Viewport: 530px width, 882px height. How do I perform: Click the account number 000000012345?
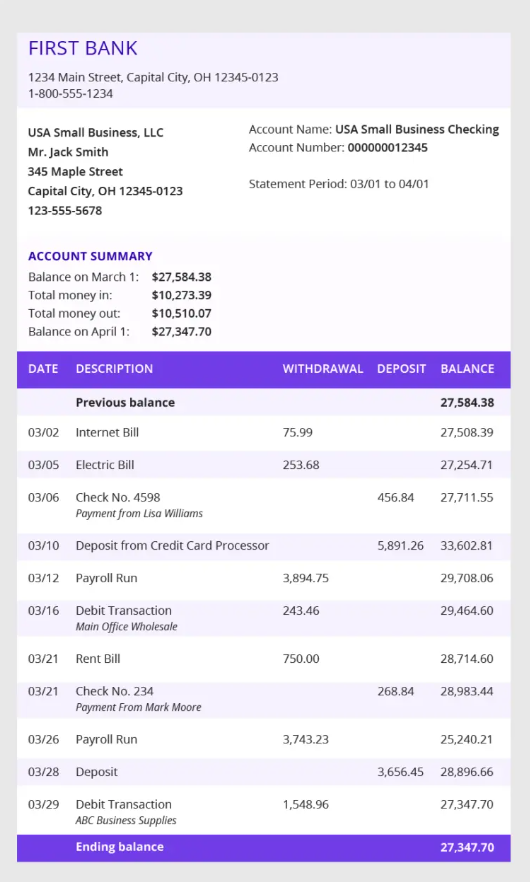click(387, 148)
